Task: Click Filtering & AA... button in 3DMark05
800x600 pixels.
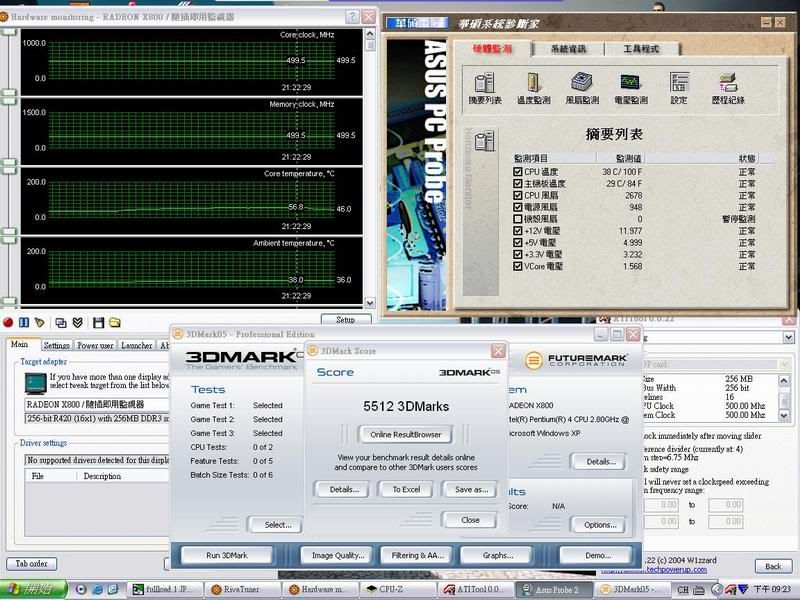Action: tap(417, 555)
